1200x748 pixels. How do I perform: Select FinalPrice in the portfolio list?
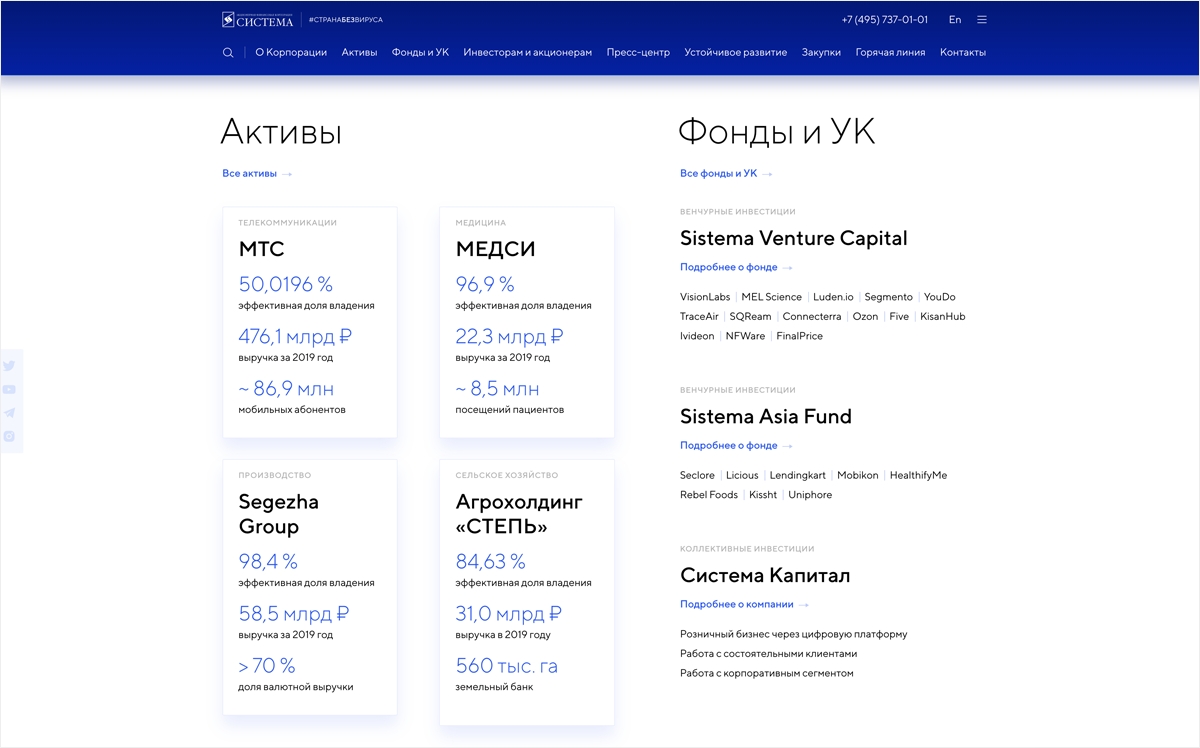tap(800, 337)
